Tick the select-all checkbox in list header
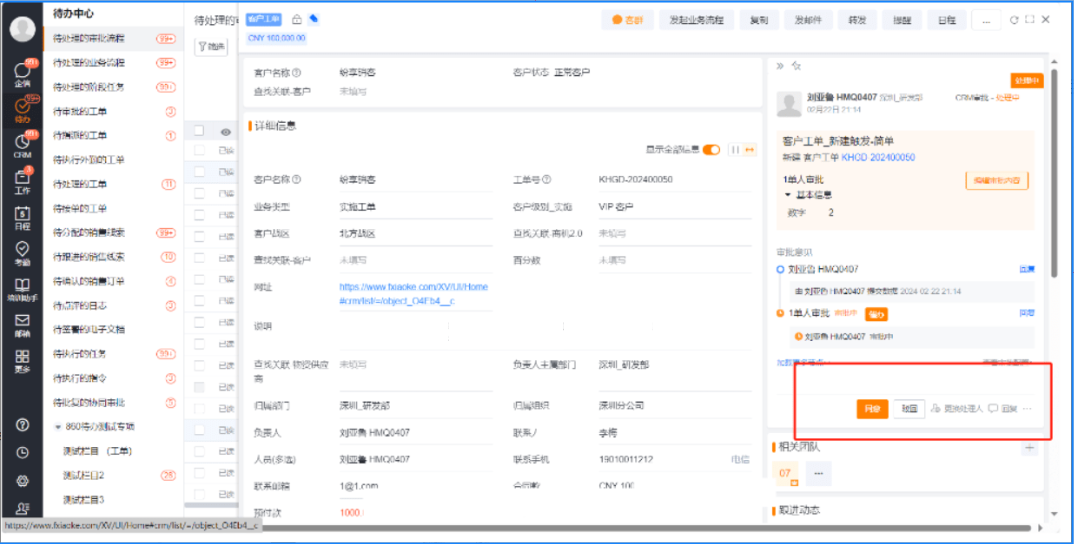The height and width of the screenshot is (544, 1074). (199, 131)
